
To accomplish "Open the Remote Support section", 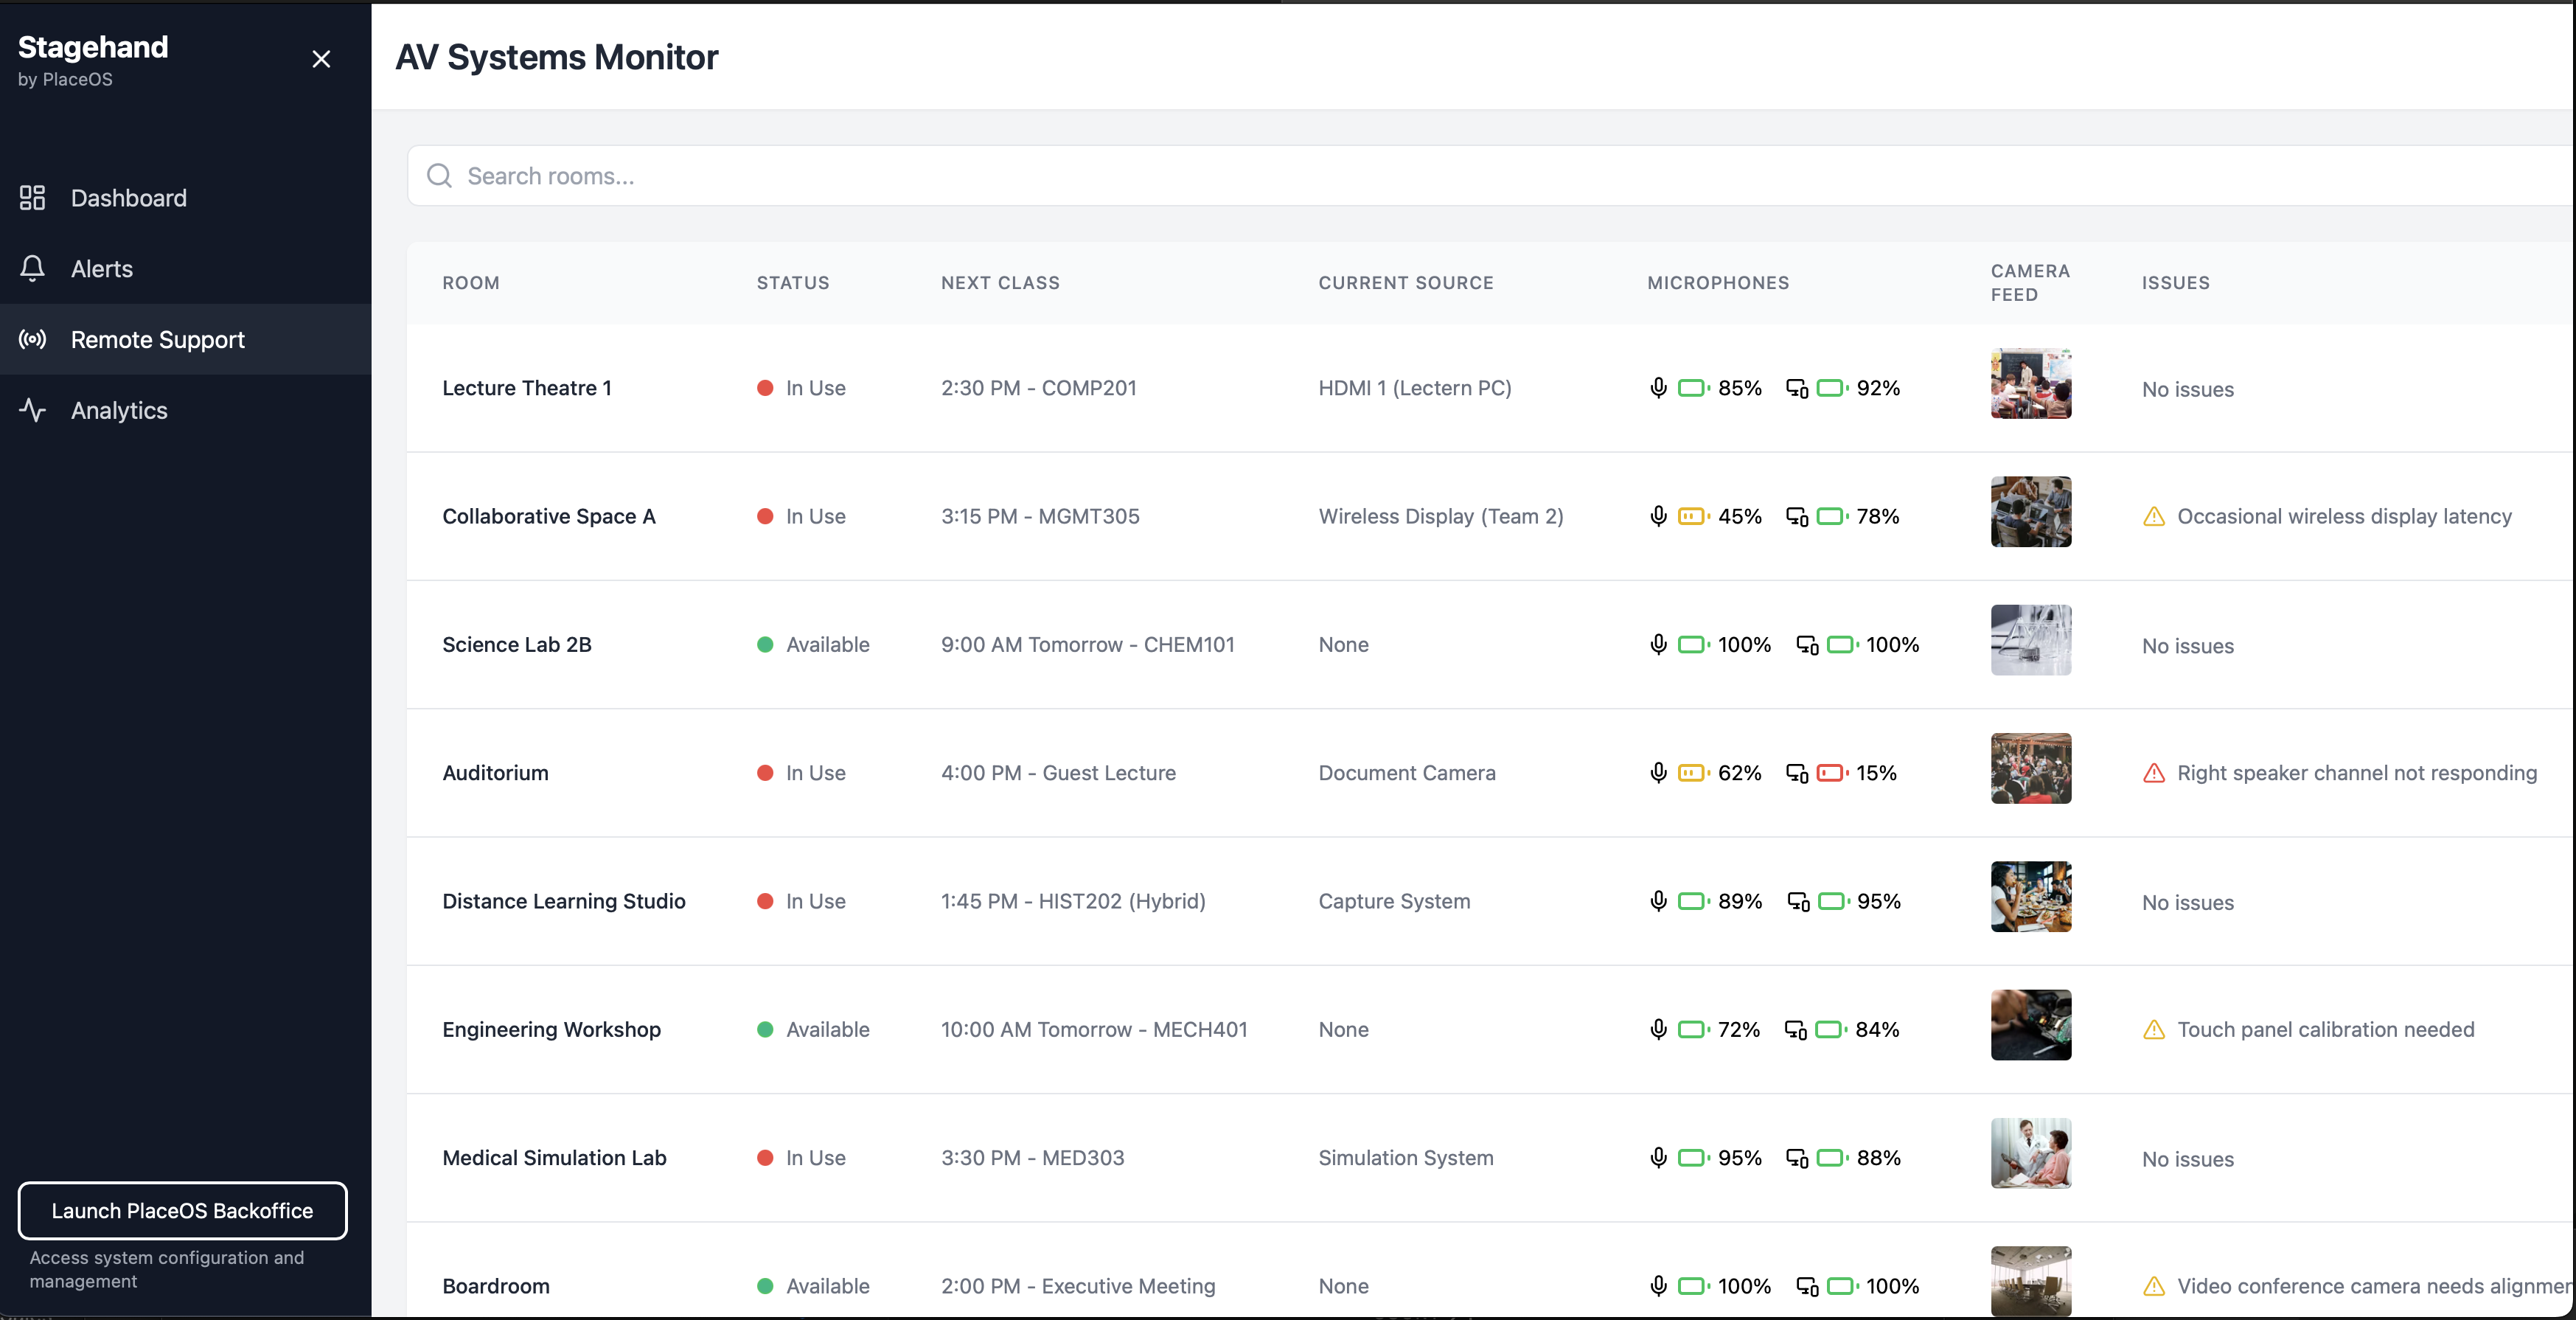I will pos(157,340).
